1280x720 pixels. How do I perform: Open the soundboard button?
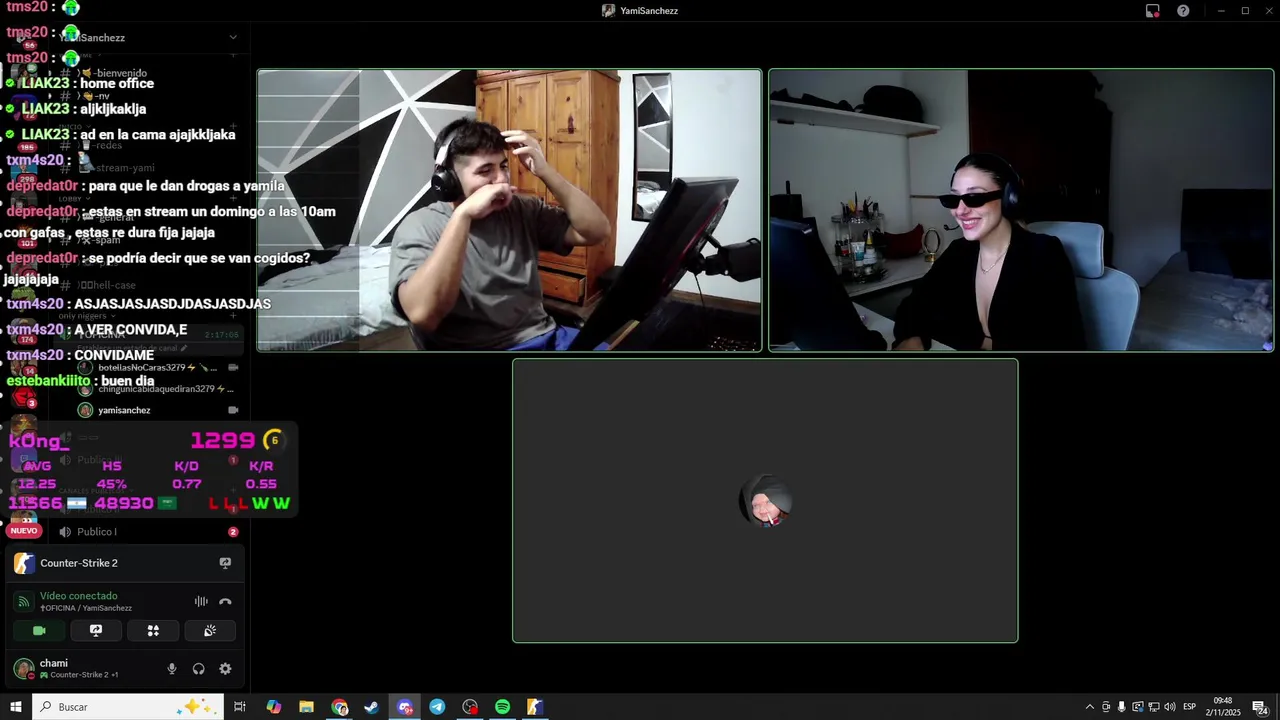210,631
